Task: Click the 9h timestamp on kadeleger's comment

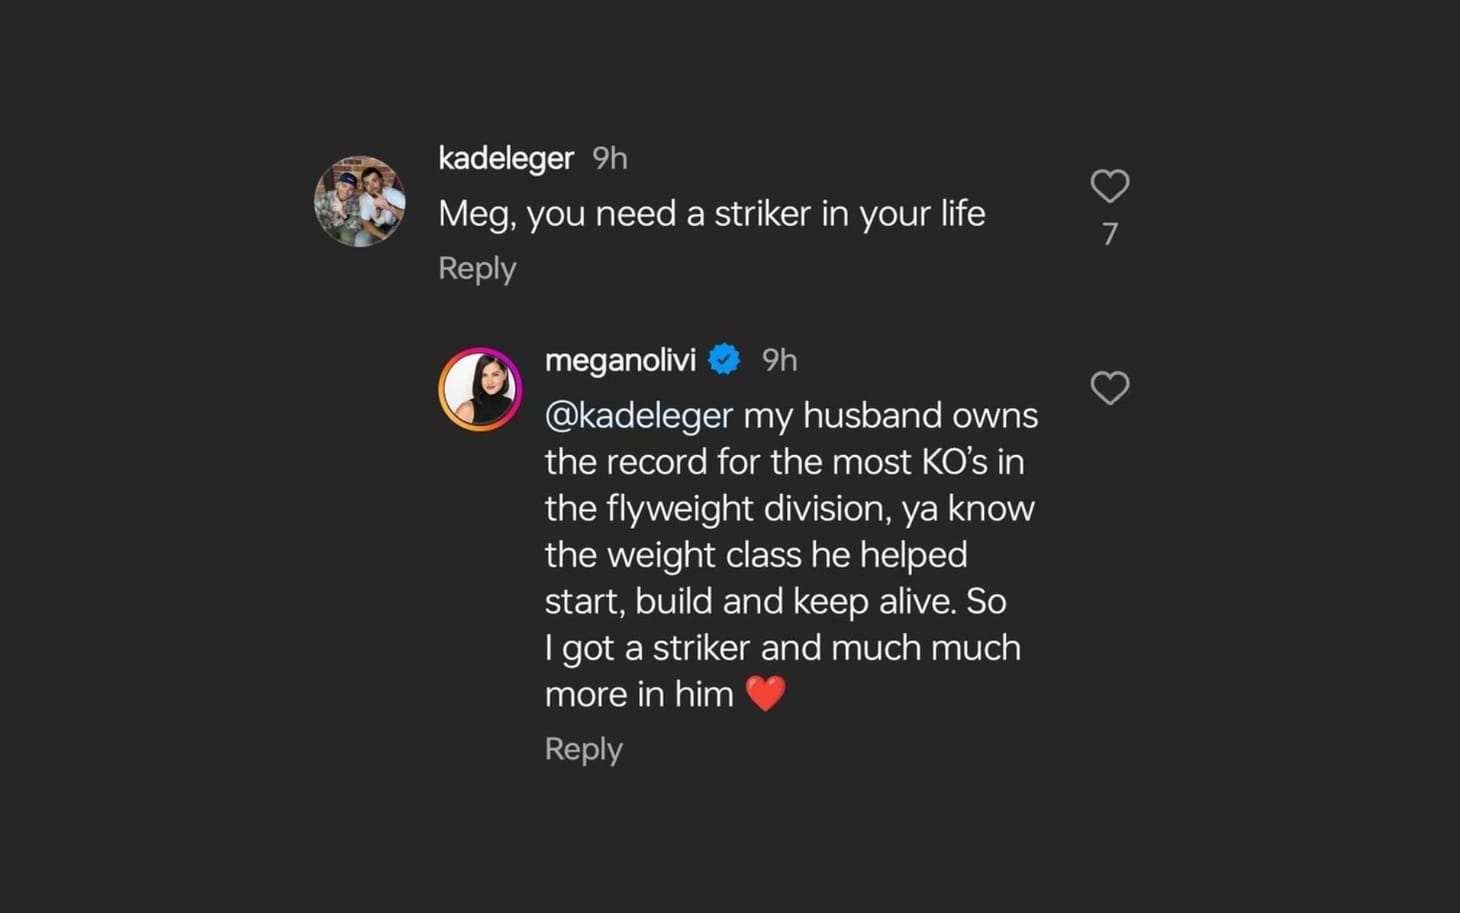Action: 610,158
